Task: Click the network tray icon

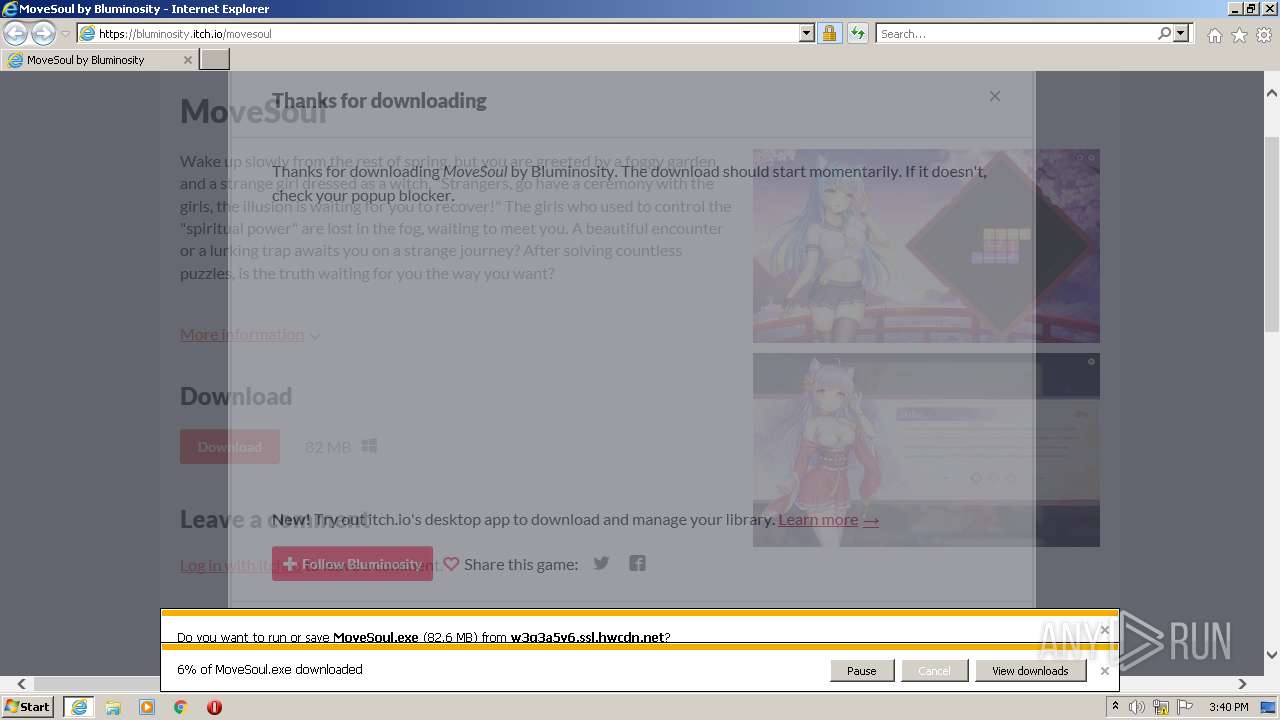Action: click(x=1161, y=707)
